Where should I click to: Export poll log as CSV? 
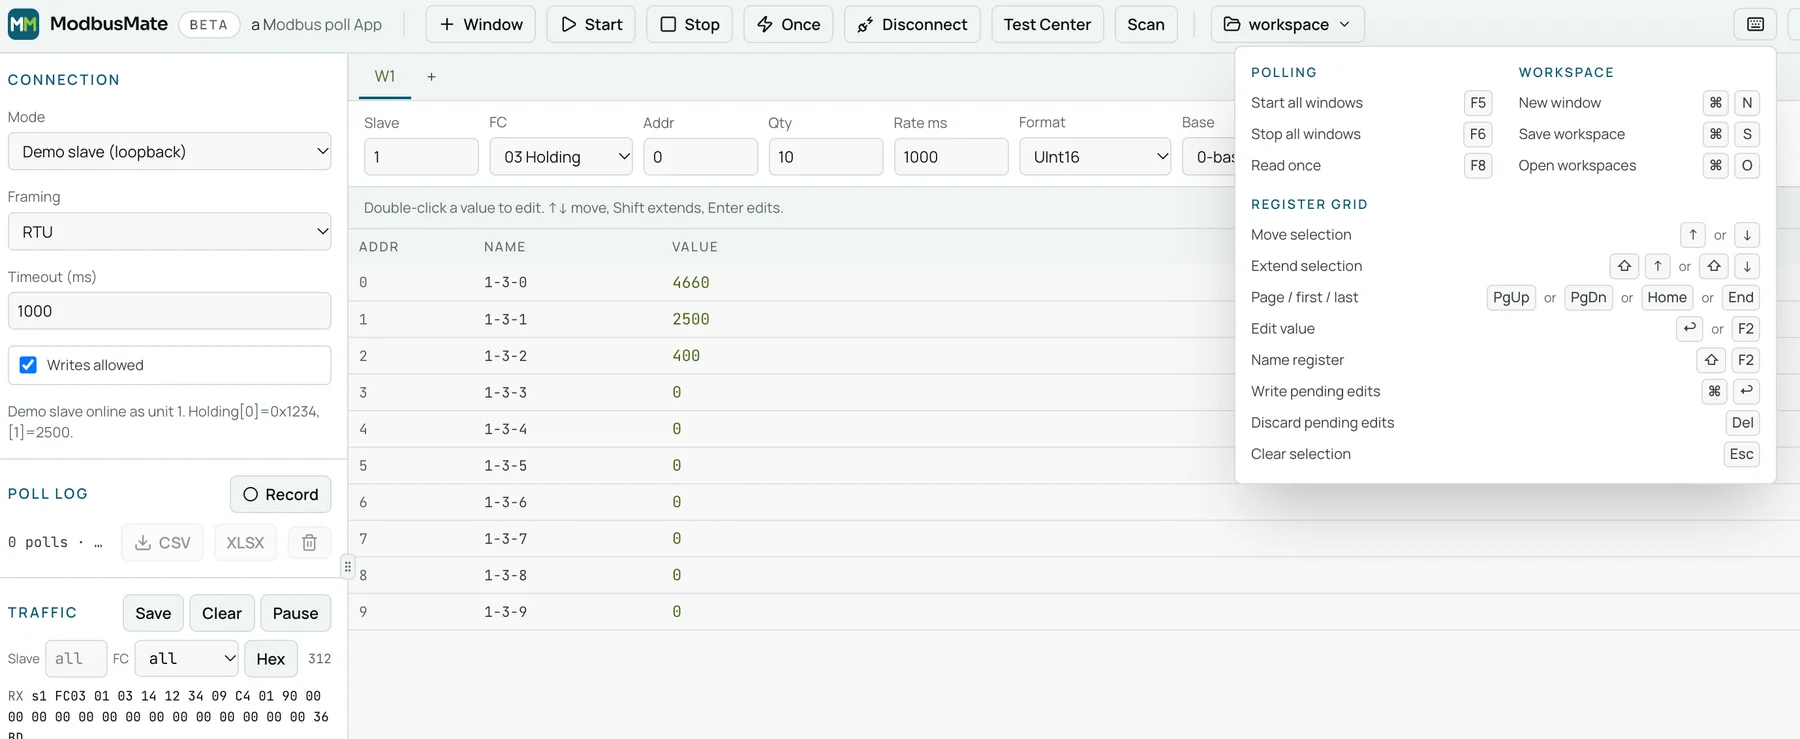(162, 542)
